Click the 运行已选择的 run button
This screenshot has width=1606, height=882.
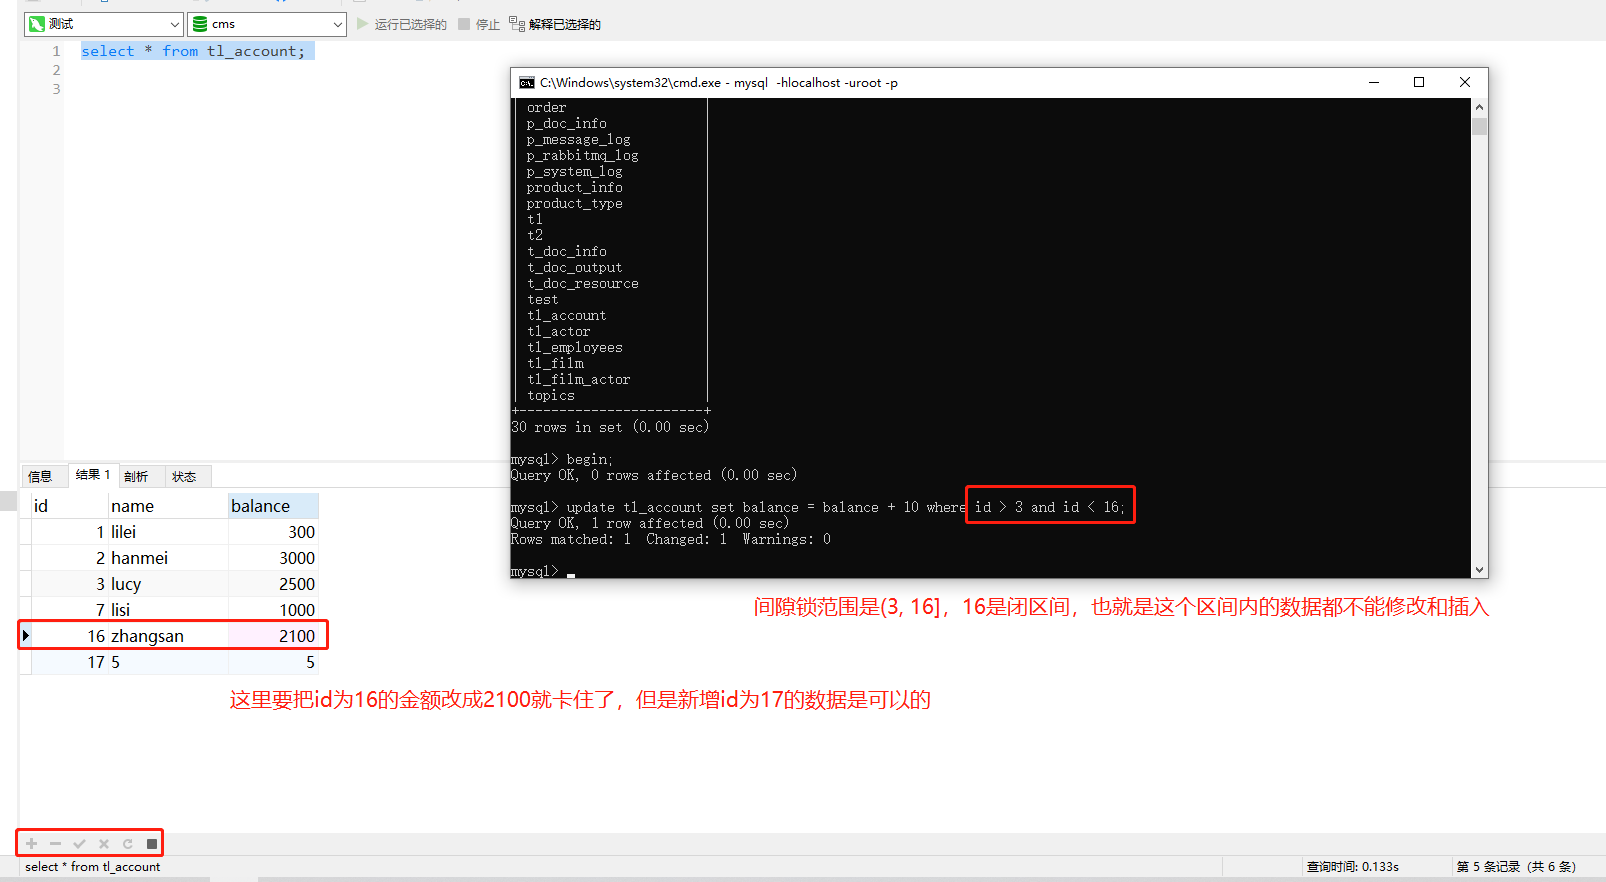(401, 24)
